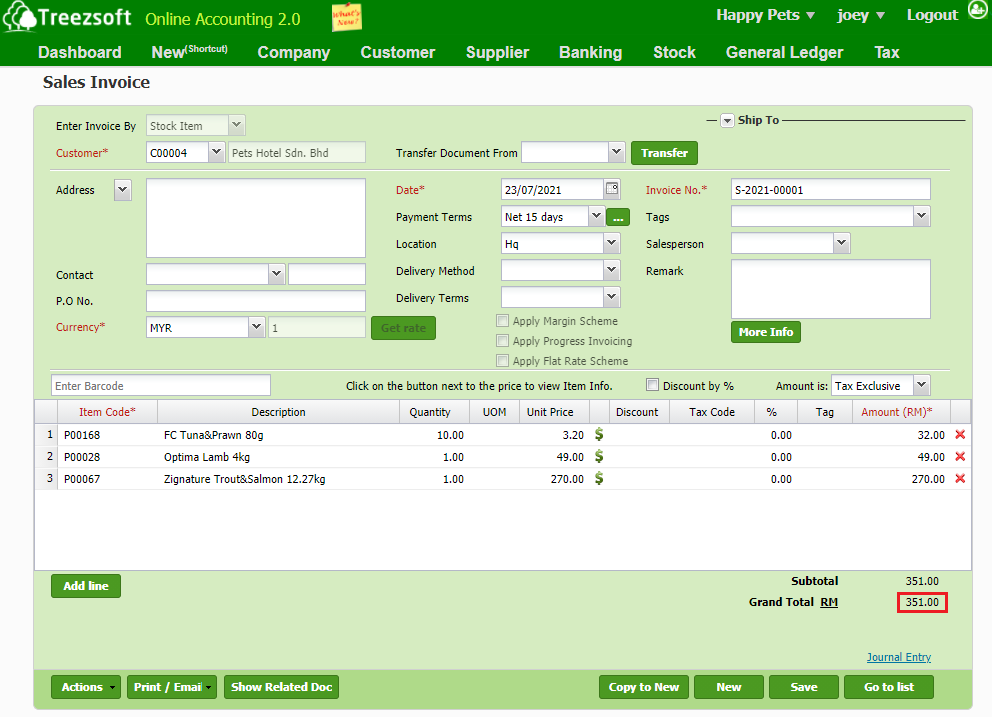
Task: Check Apply Flat Rate Scheme
Action: click(502, 359)
